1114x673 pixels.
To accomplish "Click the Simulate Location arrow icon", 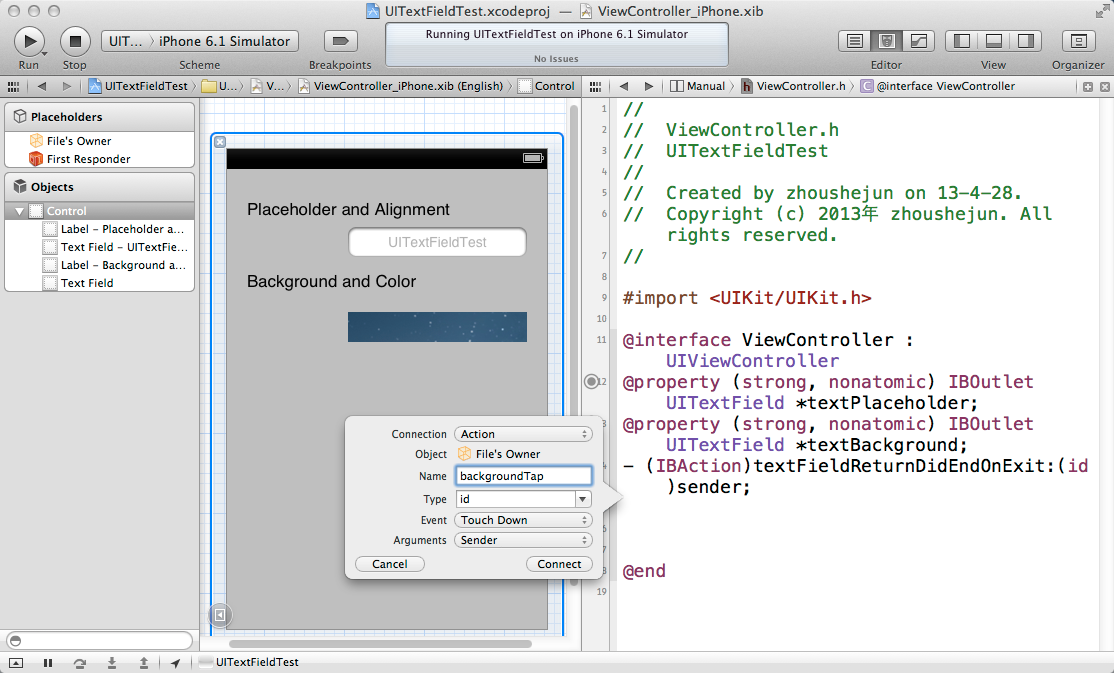I will [x=175, y=662].
